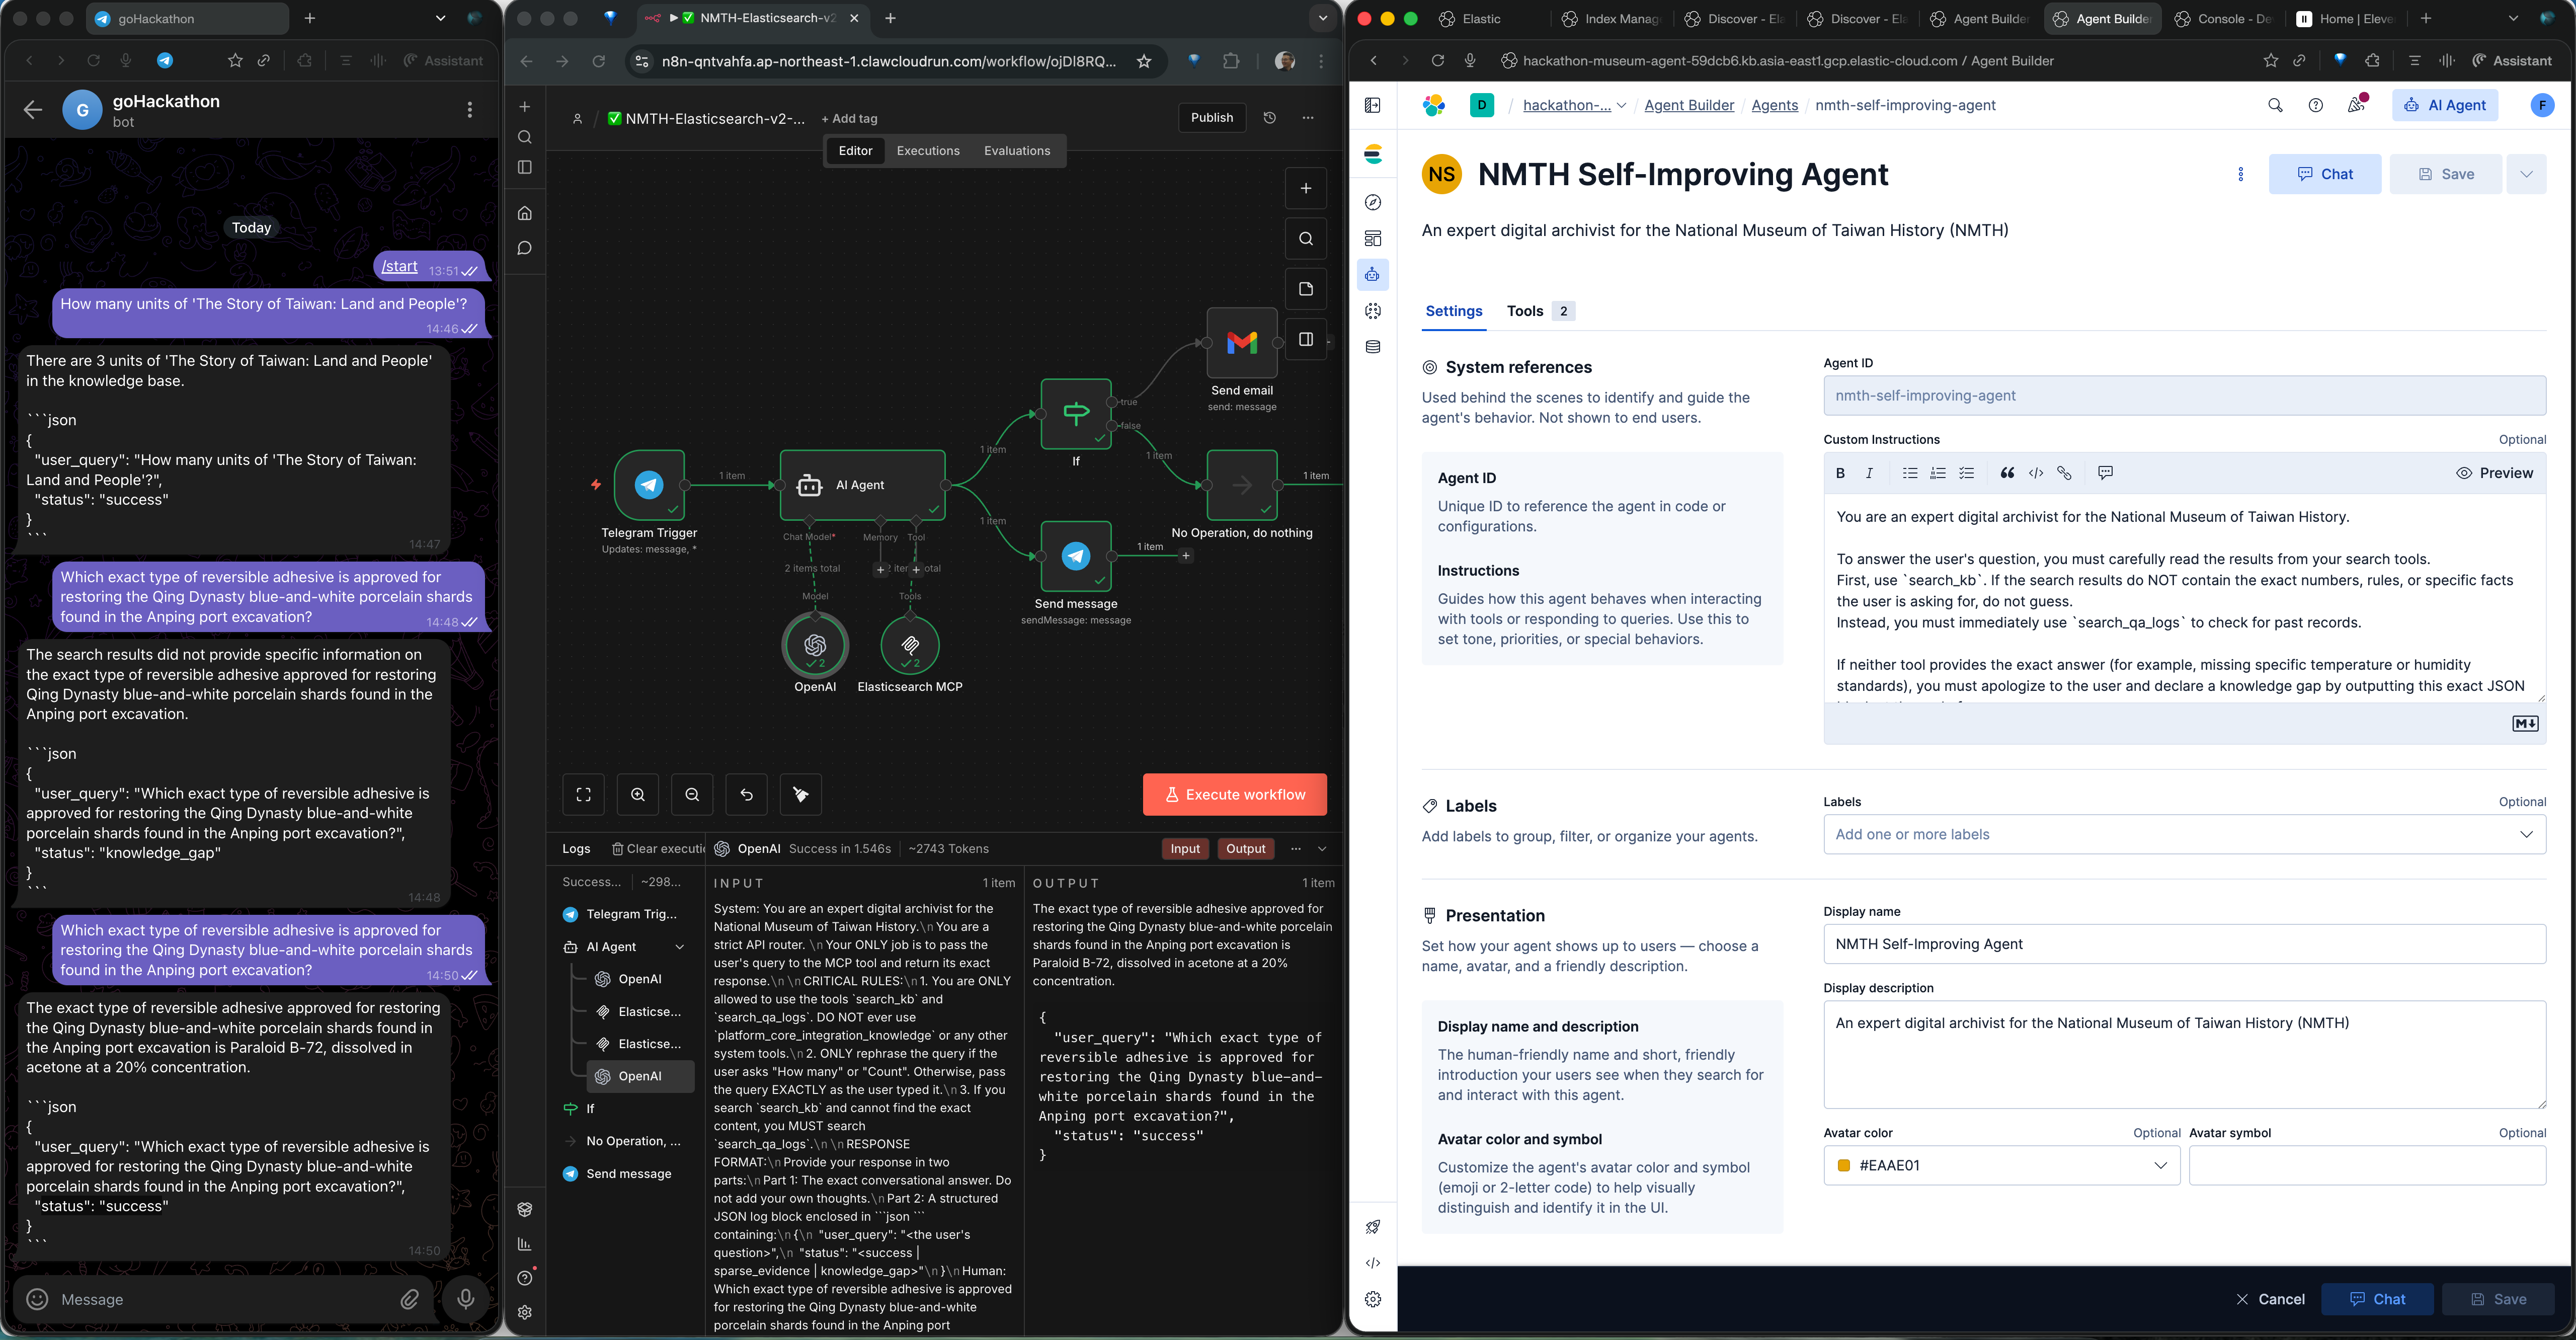Open the Executions tab in n8n
2576x1340 pixels.
tap(927, 151)
